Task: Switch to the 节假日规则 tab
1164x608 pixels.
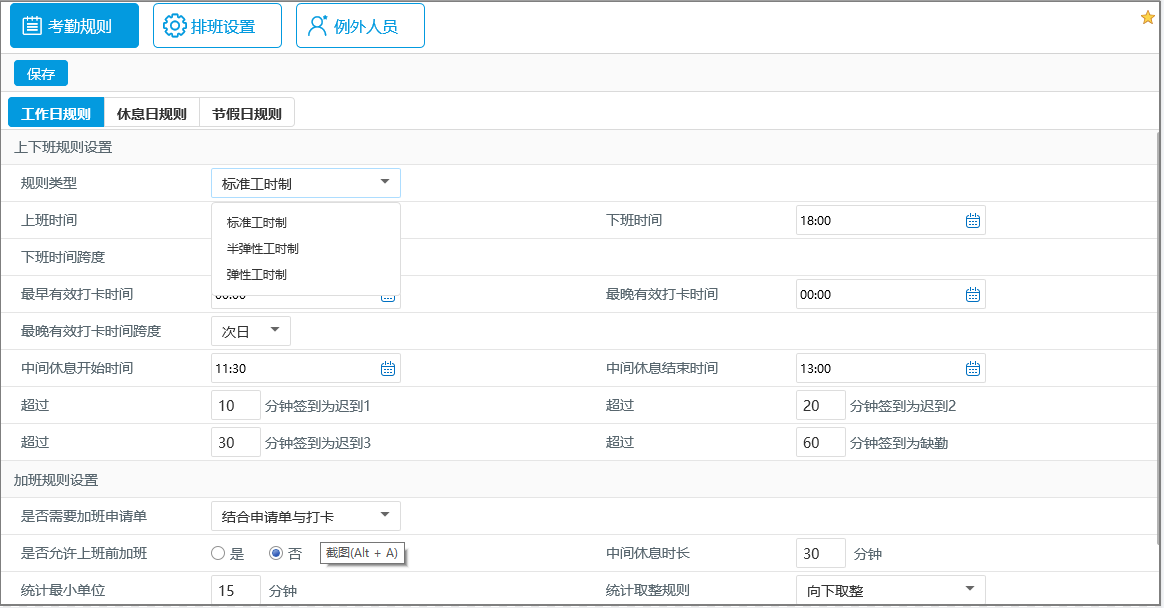Action: (x=247, y=114)
